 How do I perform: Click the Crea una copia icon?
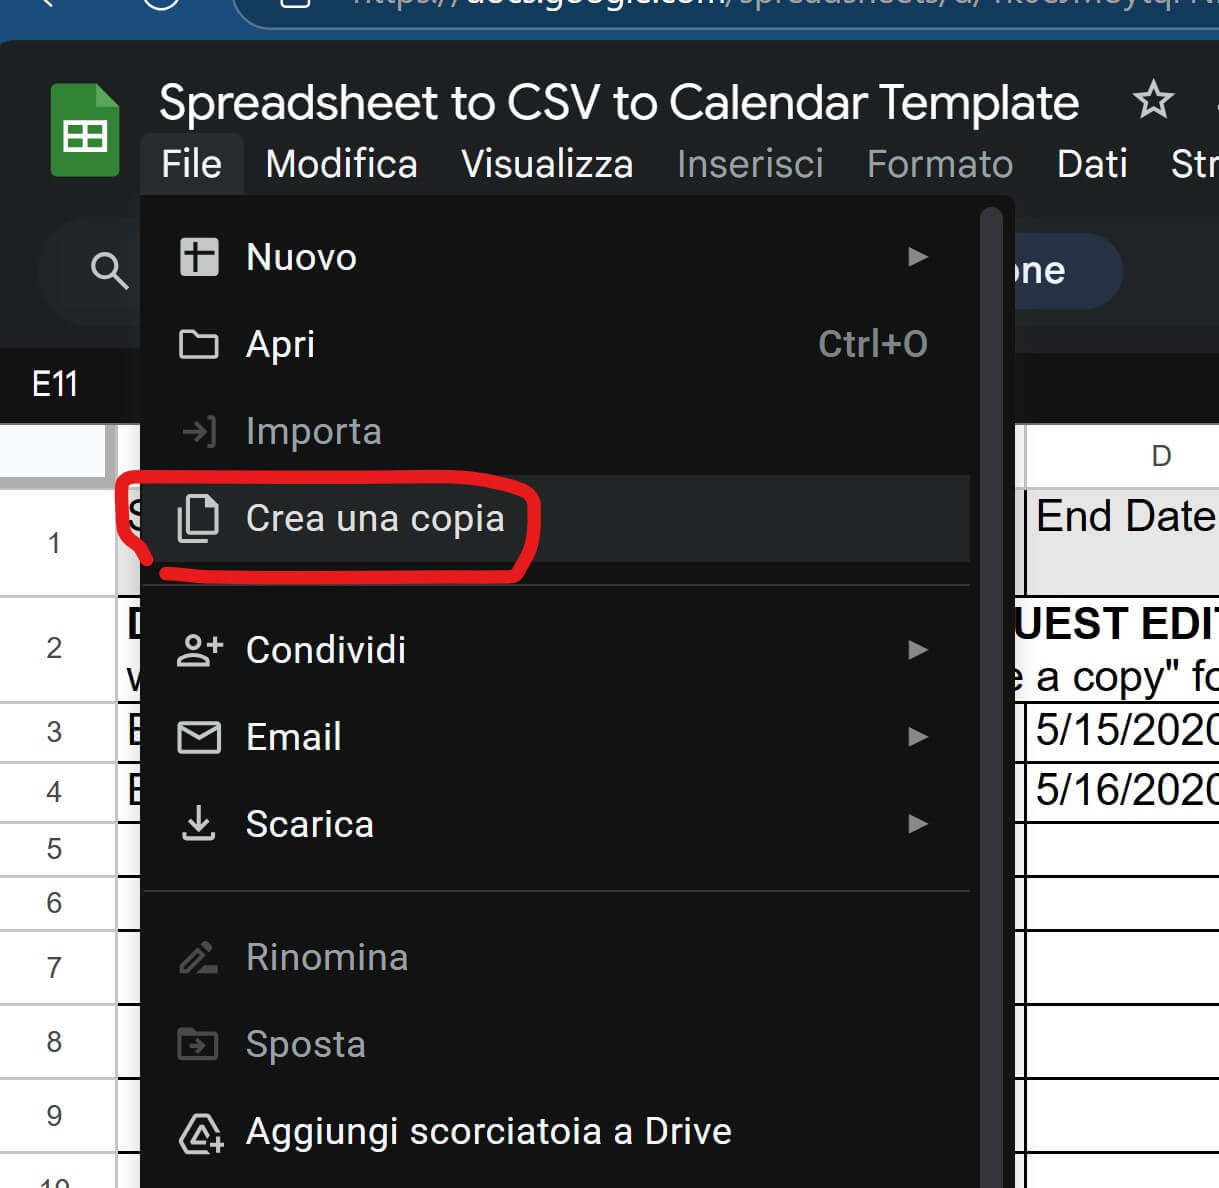pyautogui.click(x=199, y=519)
